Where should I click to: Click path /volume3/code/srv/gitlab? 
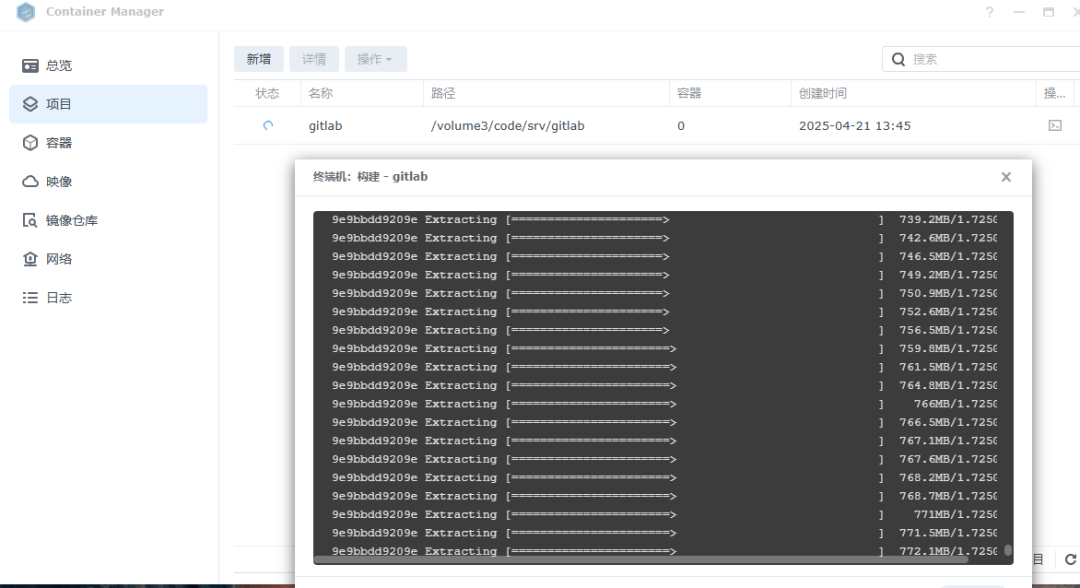pos(508,126)
